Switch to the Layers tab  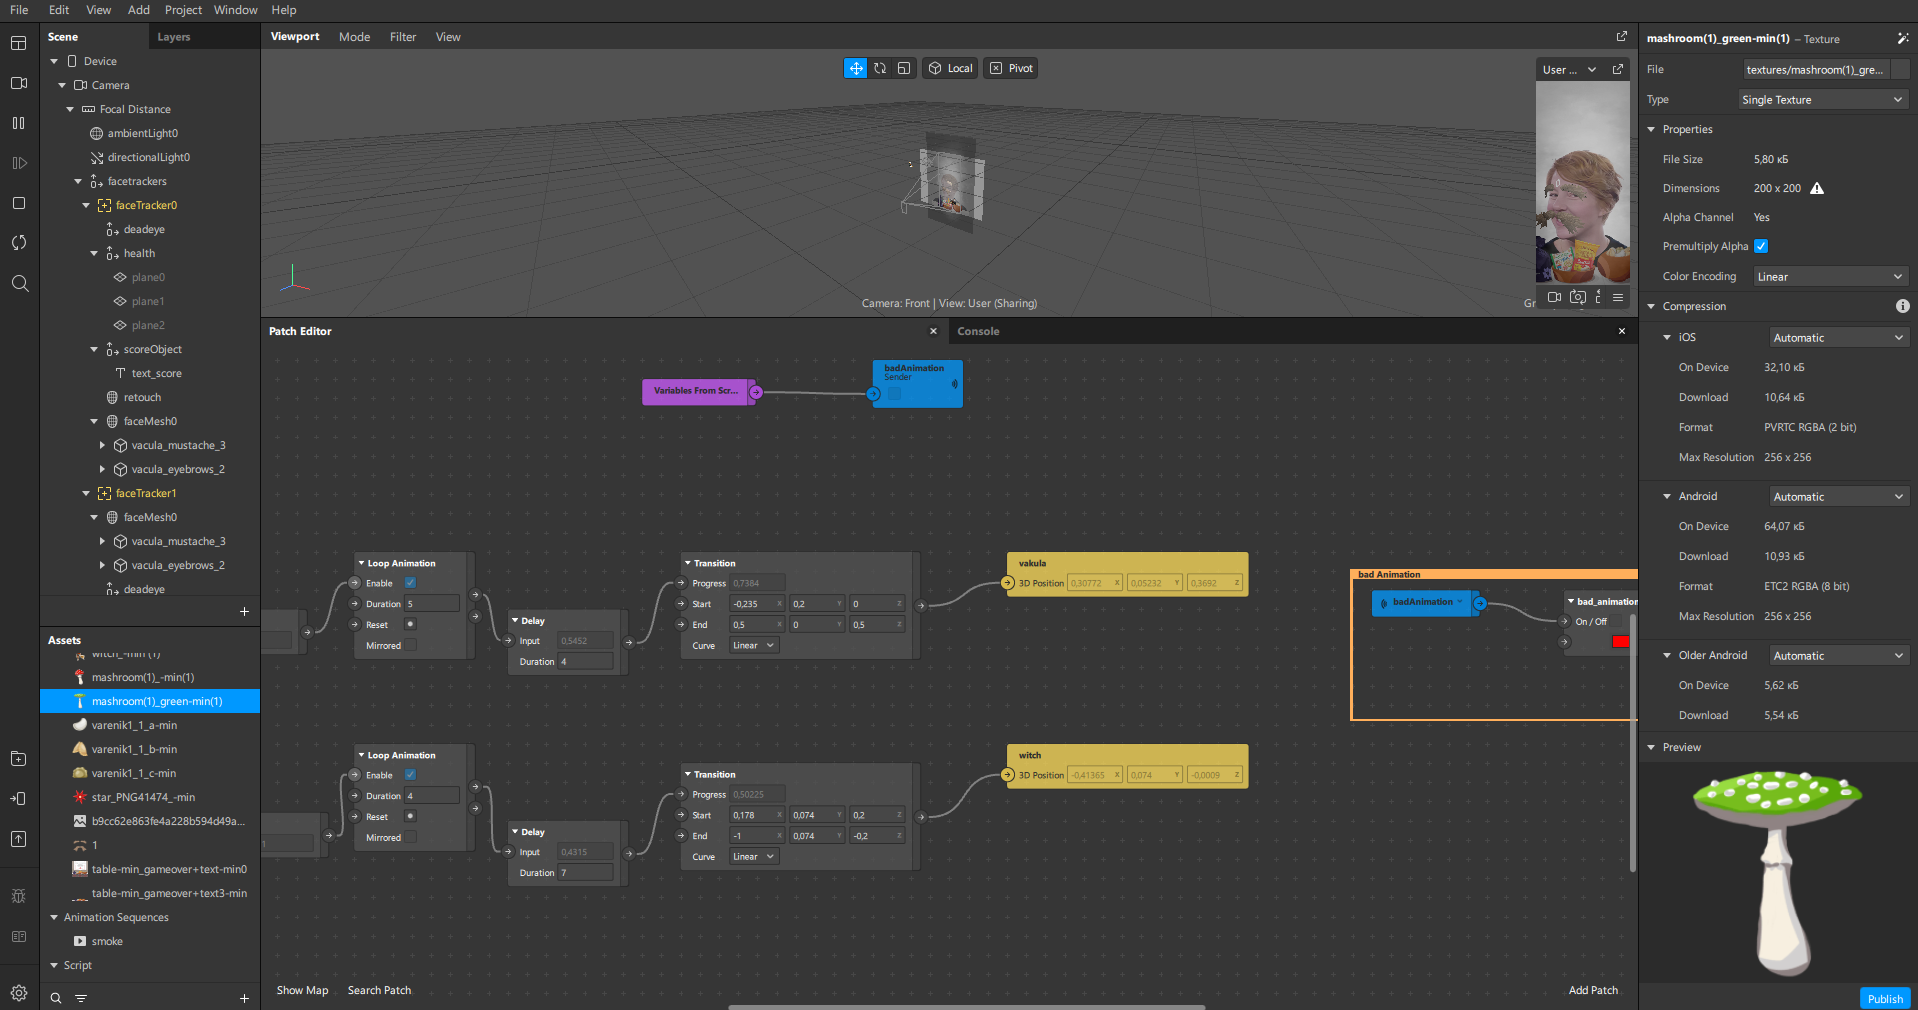[x=174, y=37]
